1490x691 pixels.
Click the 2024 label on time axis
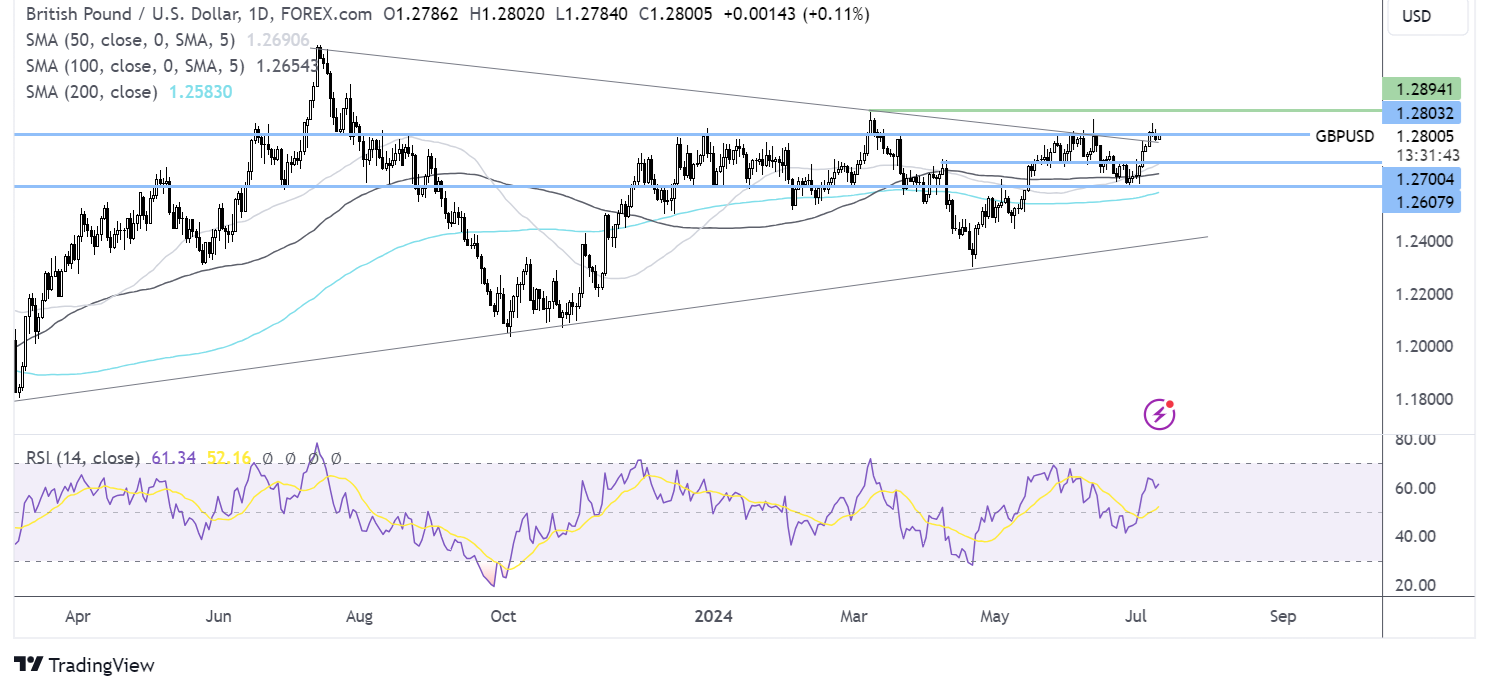point(712,617)
